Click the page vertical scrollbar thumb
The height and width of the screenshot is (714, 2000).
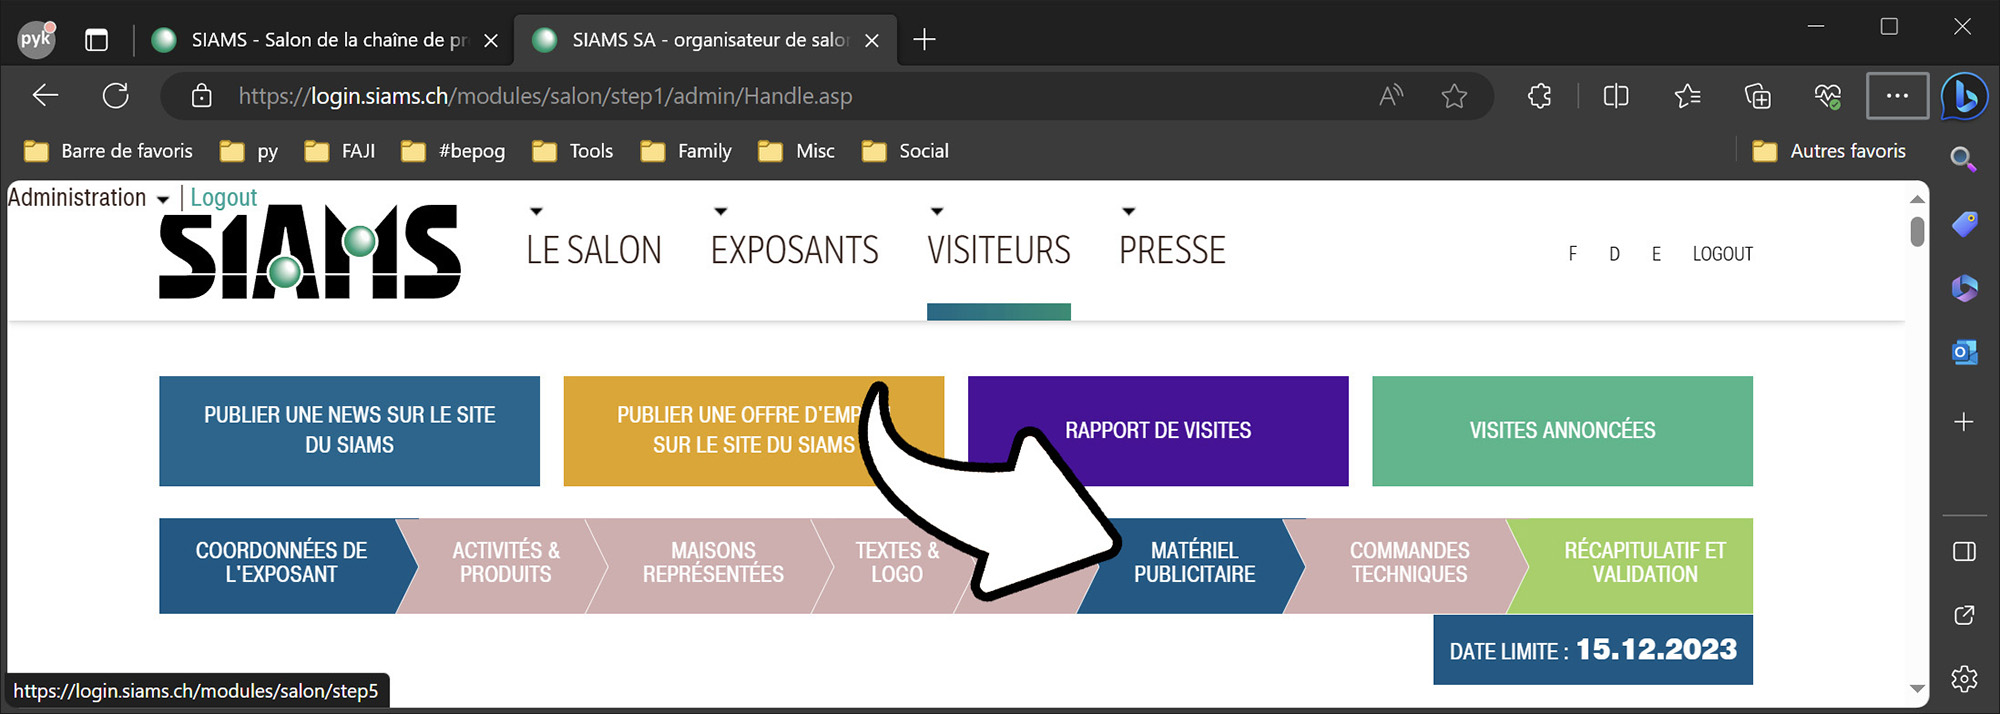point(1917,231)
